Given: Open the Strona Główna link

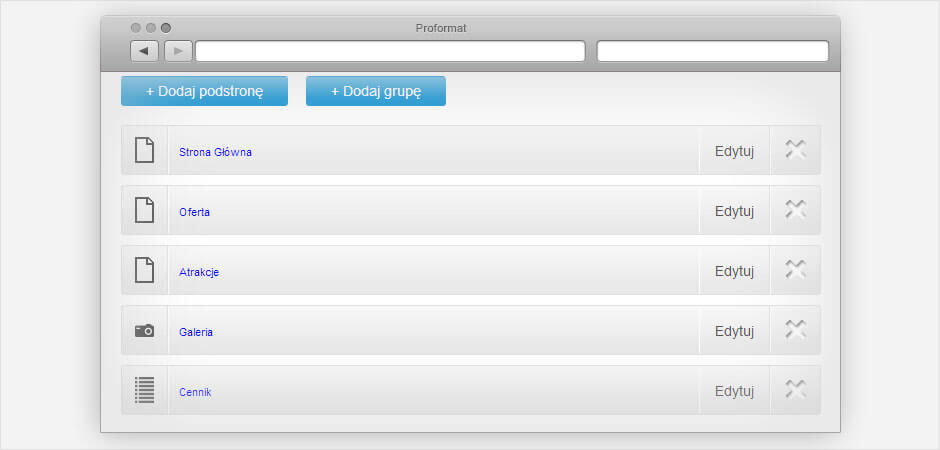Looking at the screenshot, I should click(215, 152).
